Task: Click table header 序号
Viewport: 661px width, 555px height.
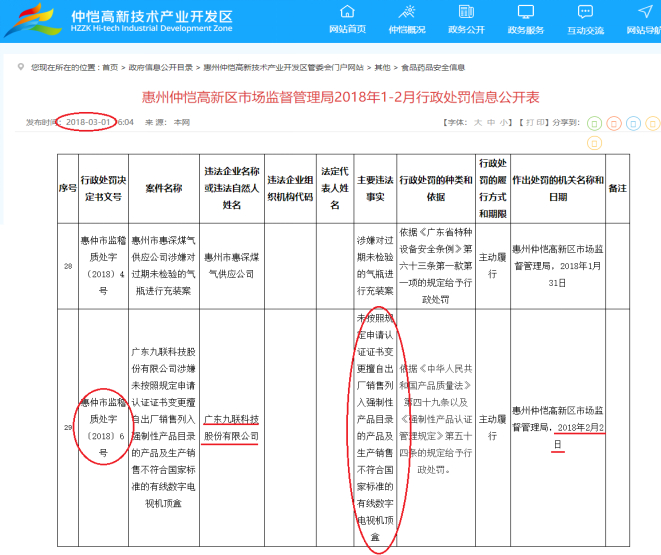Action: point(68,188)
